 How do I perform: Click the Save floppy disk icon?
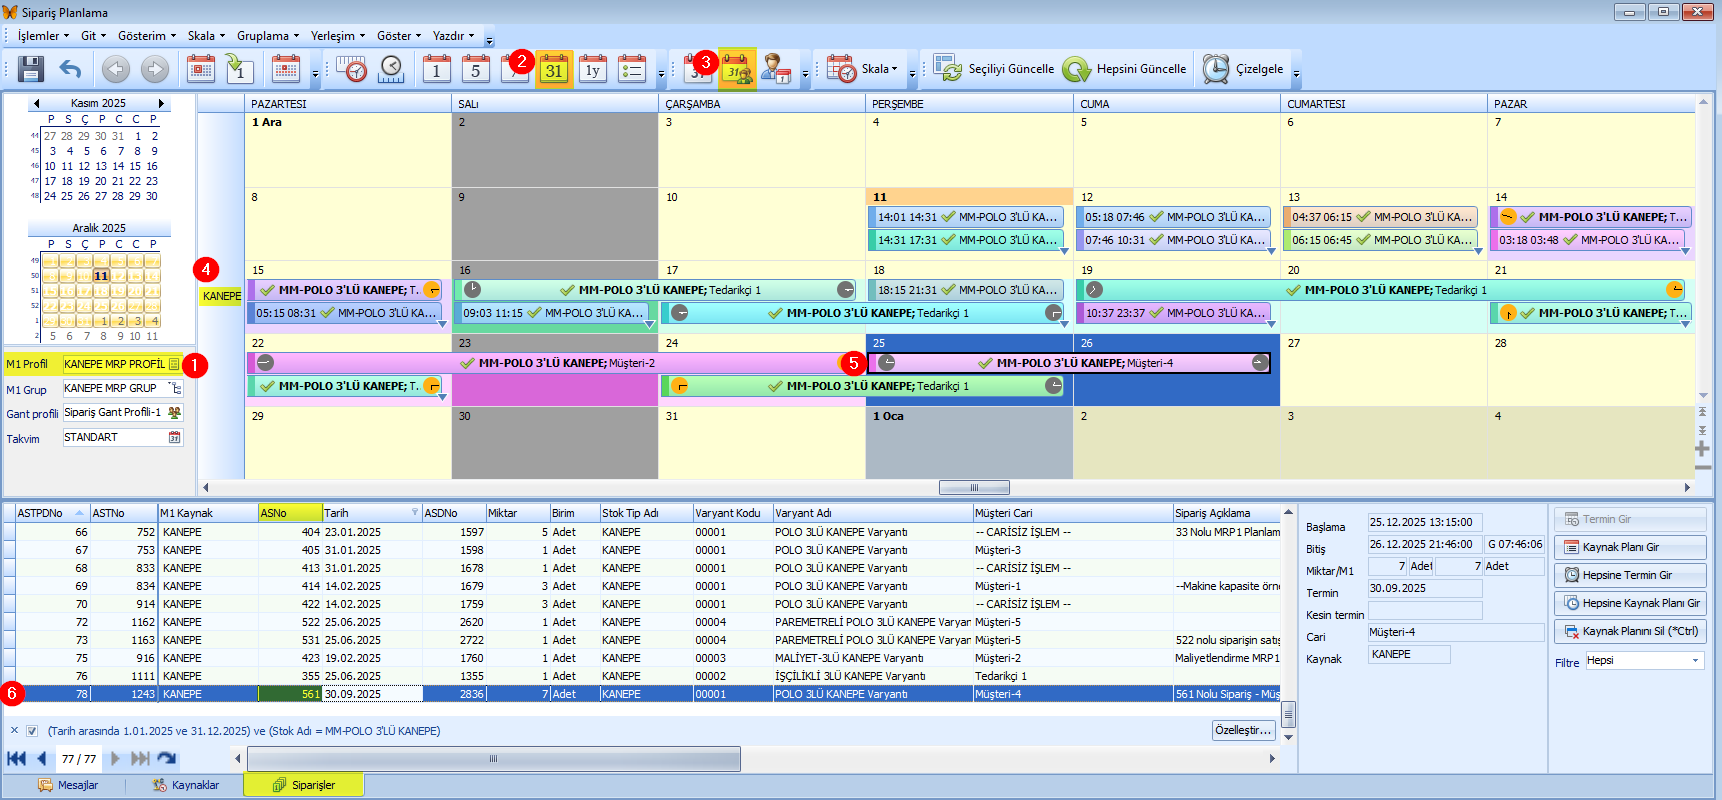click(x=31, y=69)
